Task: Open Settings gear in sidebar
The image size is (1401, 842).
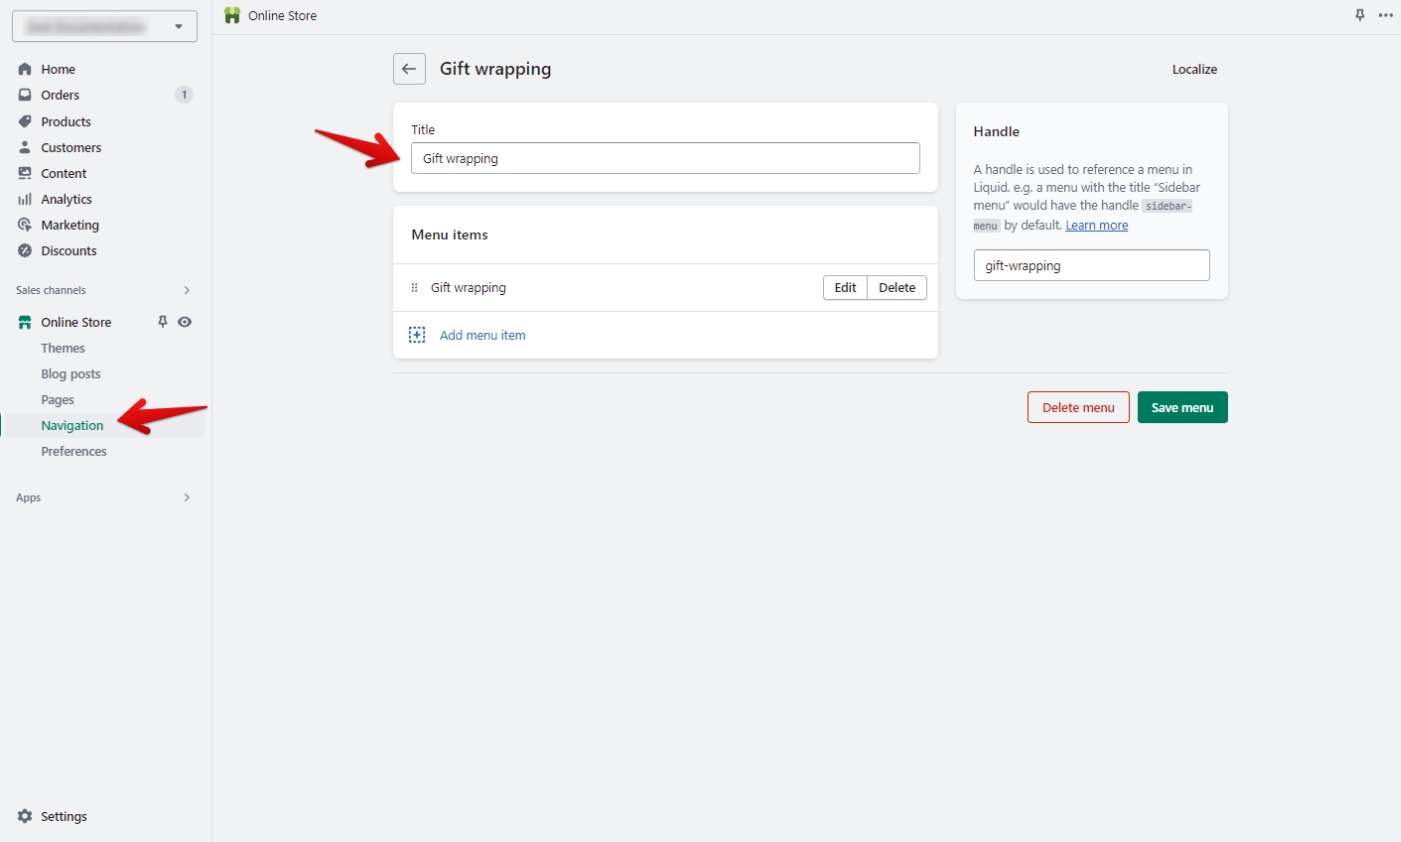Action: pyautogui.click(x=25, y=816)
